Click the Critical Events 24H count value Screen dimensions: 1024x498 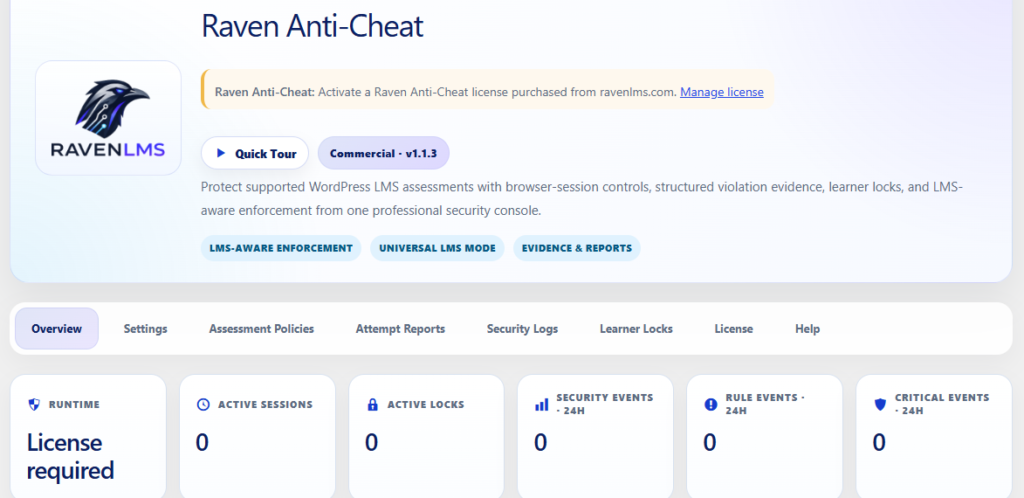coord(879,443)
